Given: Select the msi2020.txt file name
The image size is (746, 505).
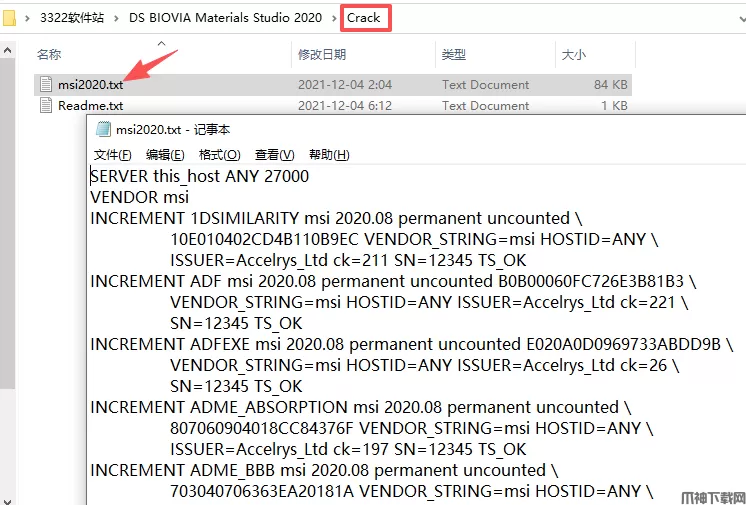Looking at the screenshot, I should (x=90, y=85).
